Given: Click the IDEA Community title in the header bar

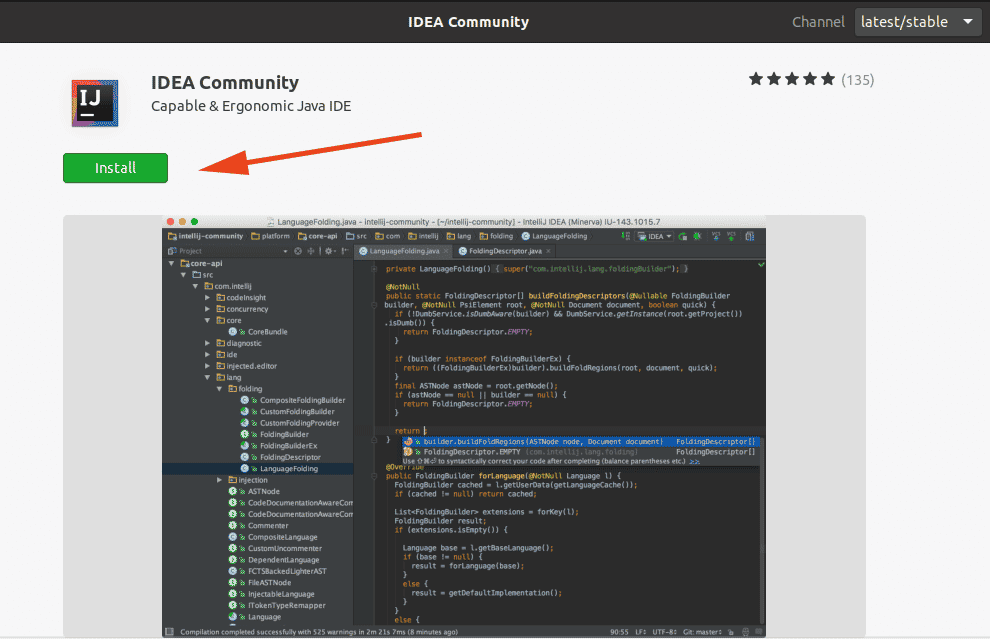Looking at the screenshot, I should tap(468, 22).
